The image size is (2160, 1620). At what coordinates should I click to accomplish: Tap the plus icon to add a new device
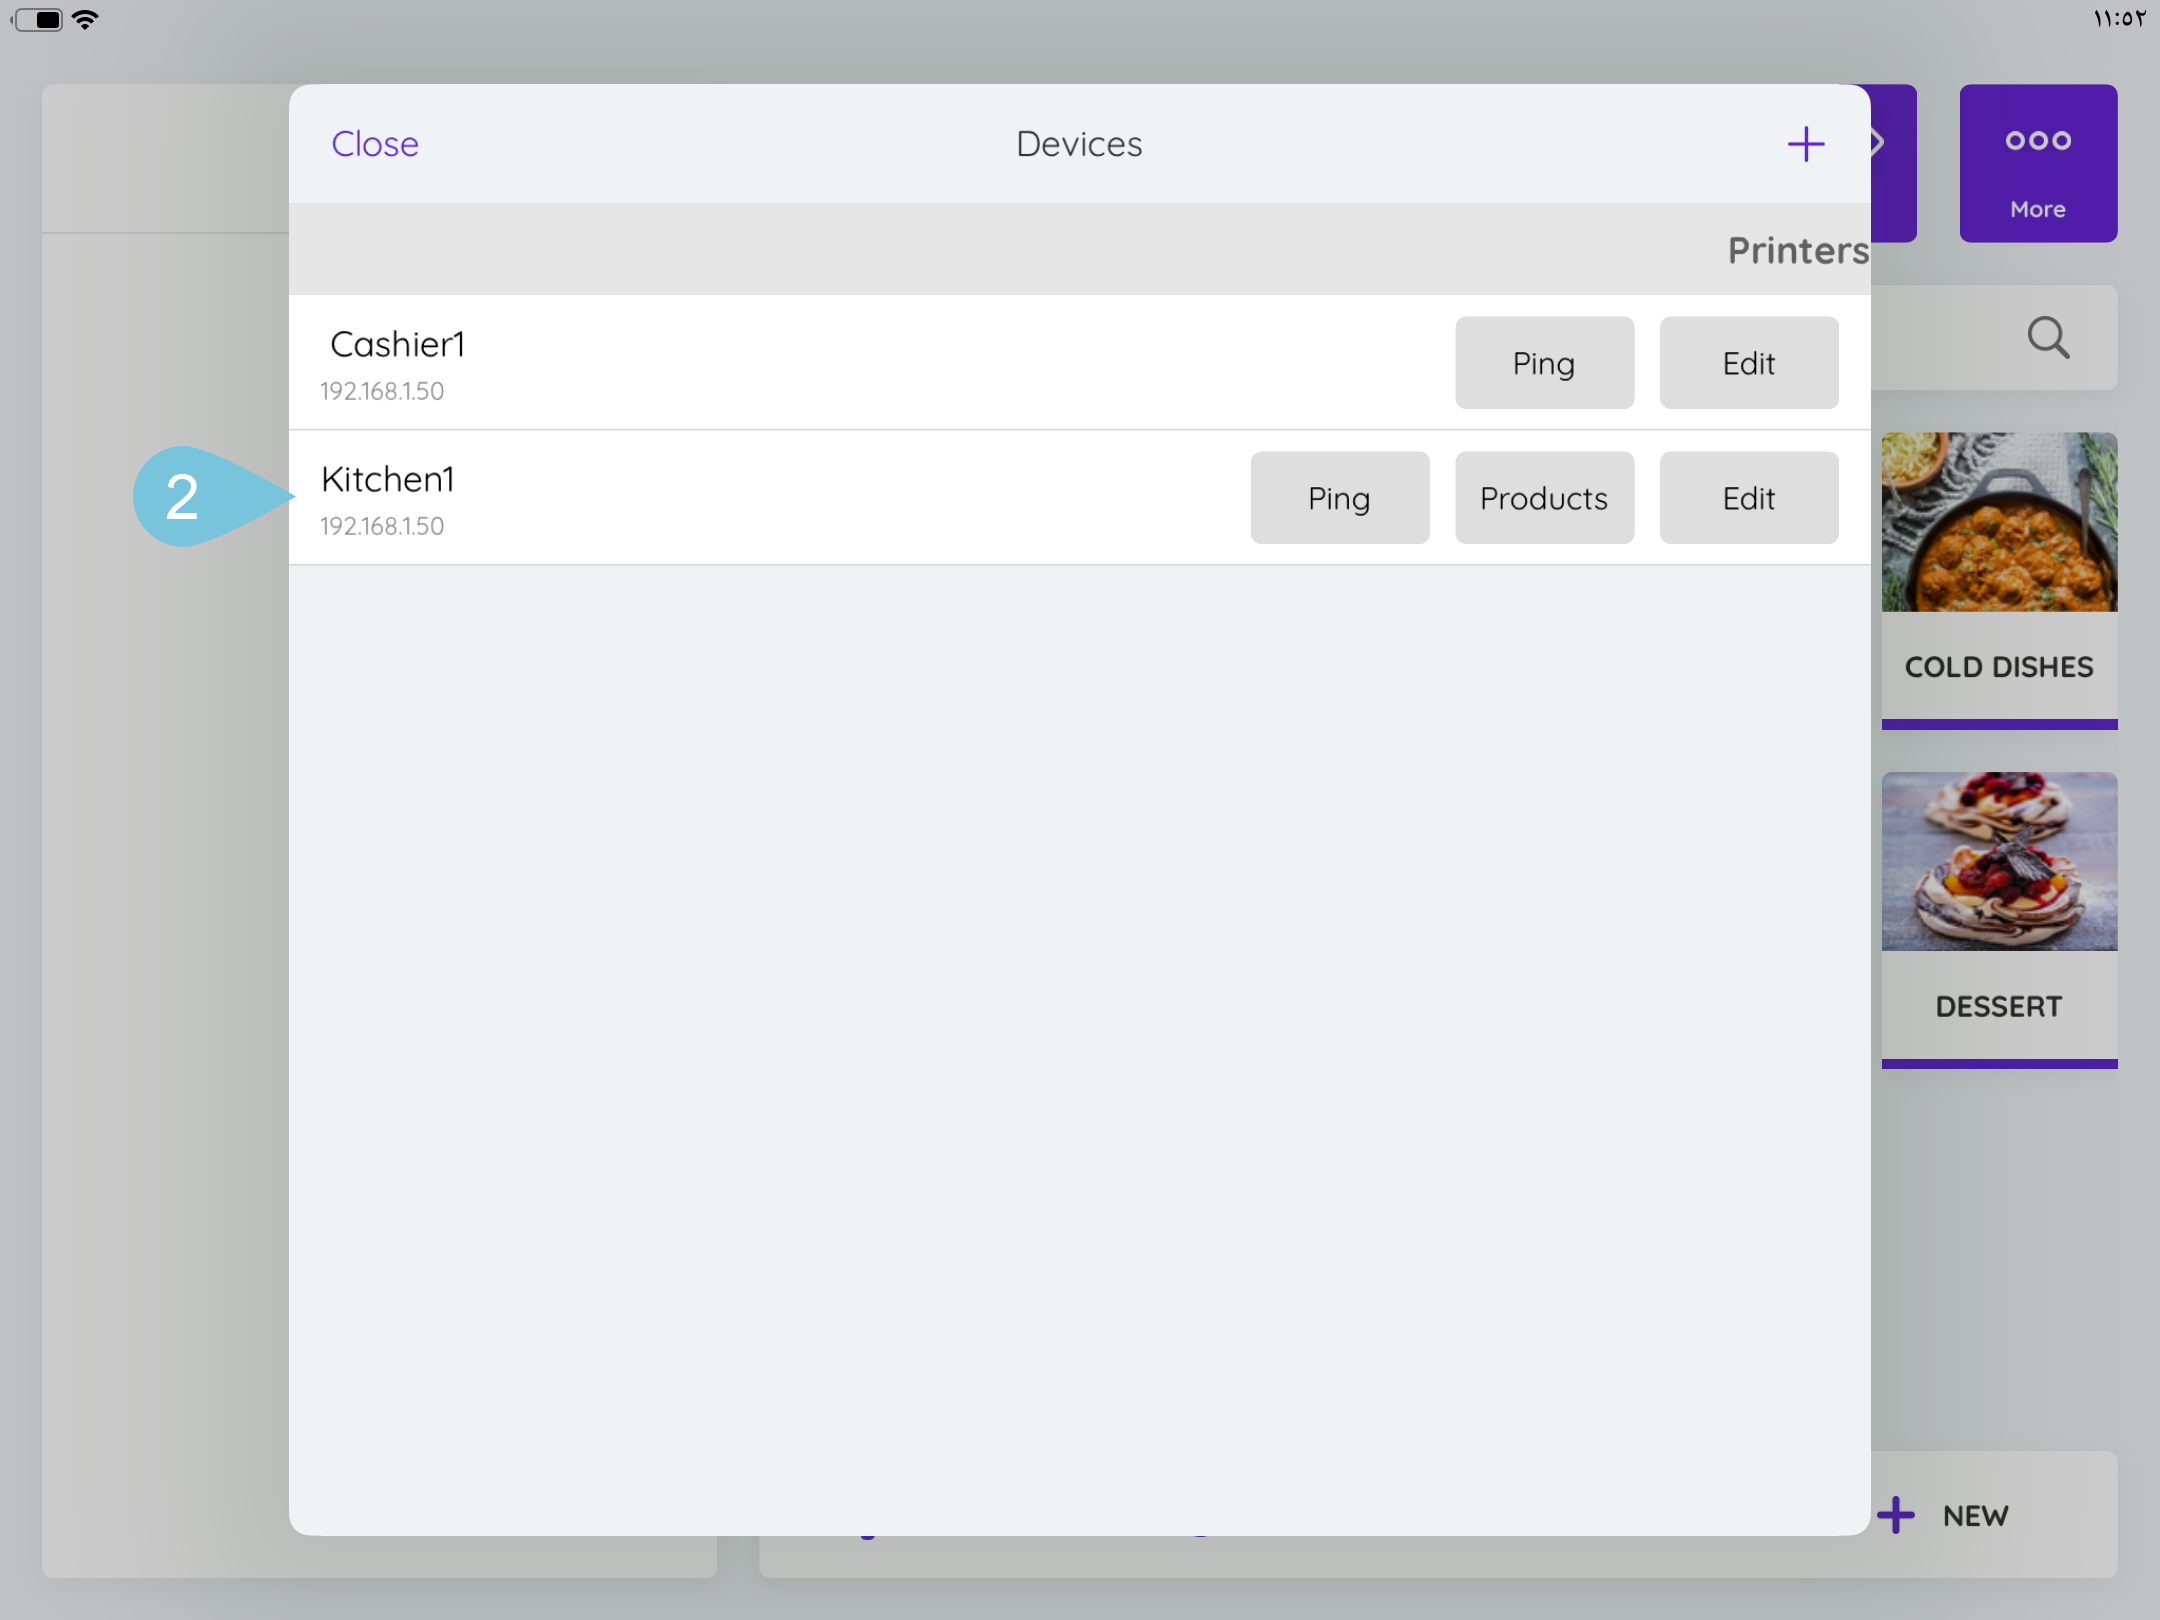tap(1806, 143)
